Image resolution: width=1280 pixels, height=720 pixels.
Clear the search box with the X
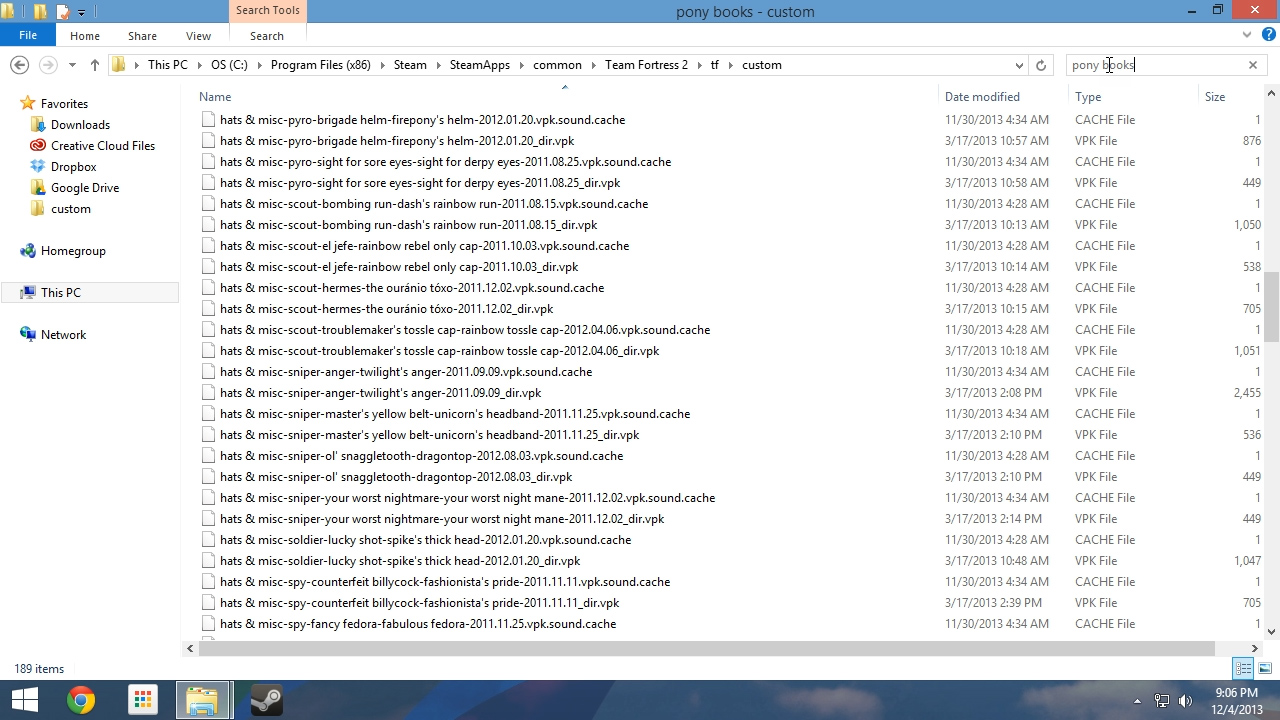1252,65
